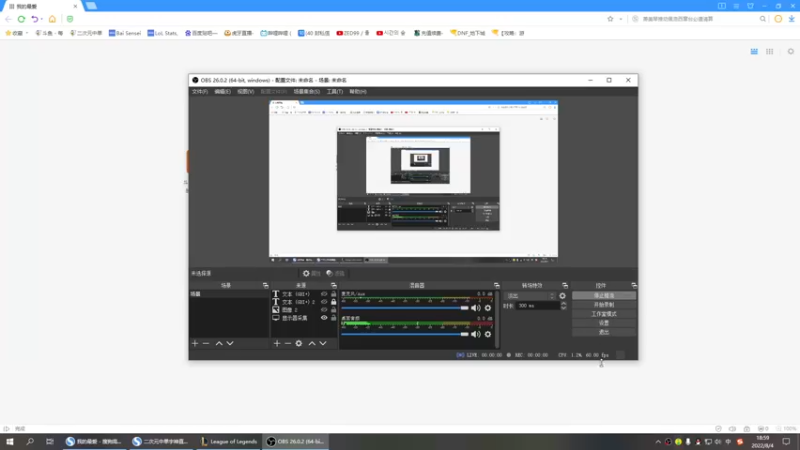Toggle visibility of the display capture source

[x=324, y=317]
